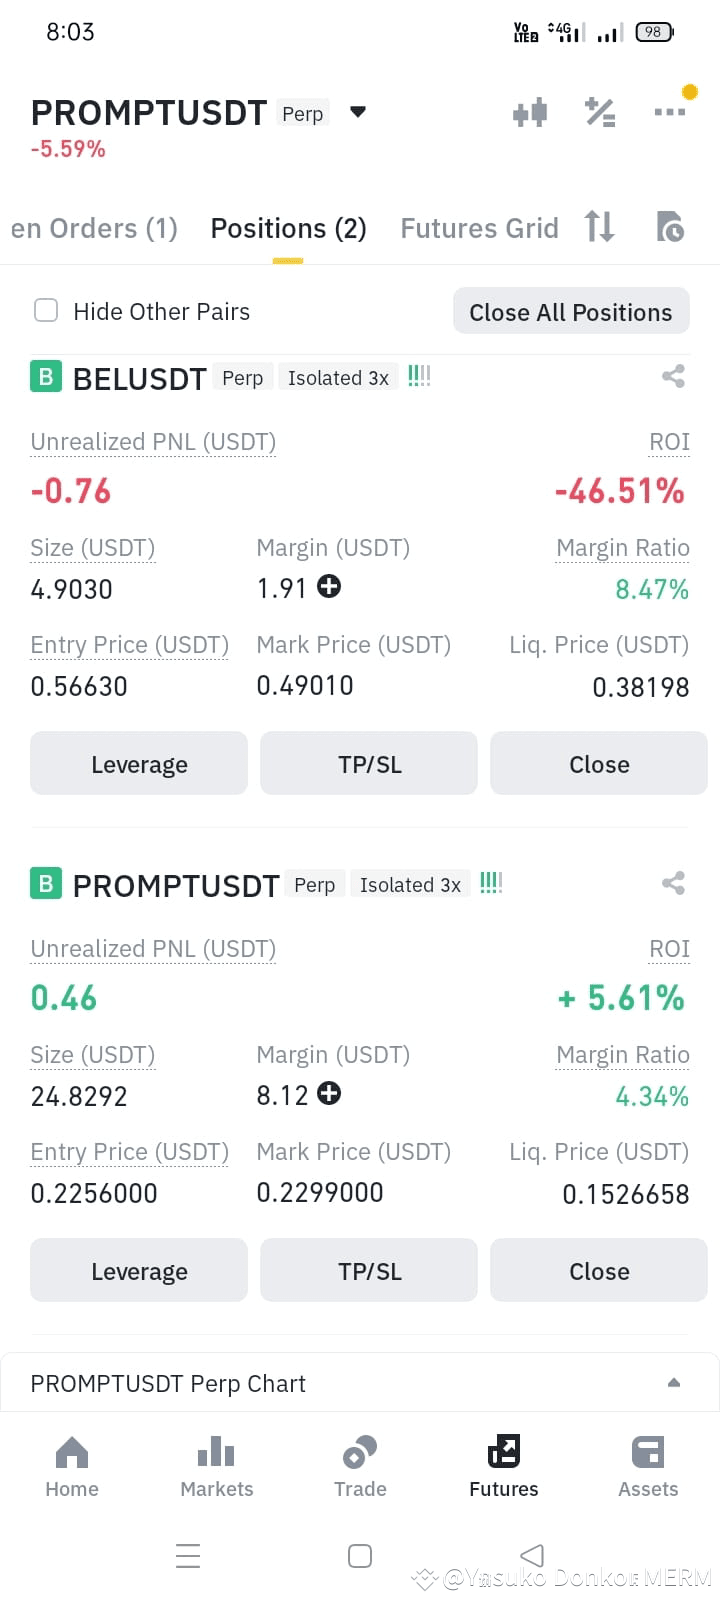The width and height of the screenshot is (720, 1600).
Task: Tap the Close All Positions button
Action: tap(571, 312)
